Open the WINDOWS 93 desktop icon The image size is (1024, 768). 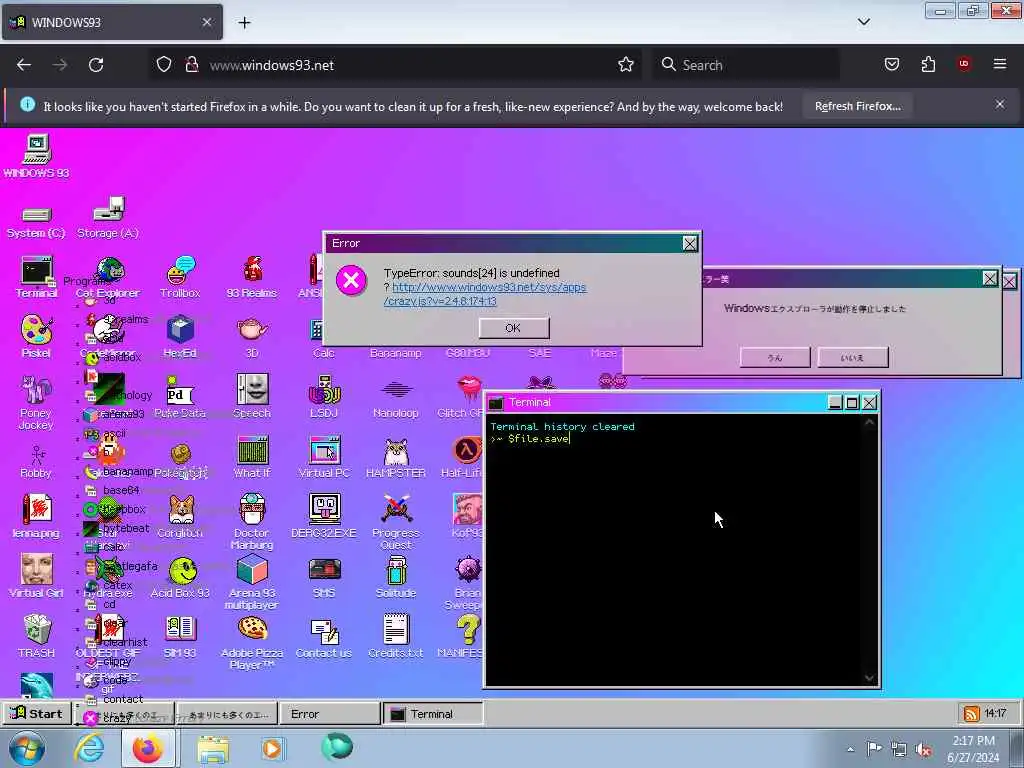(37, 155)
